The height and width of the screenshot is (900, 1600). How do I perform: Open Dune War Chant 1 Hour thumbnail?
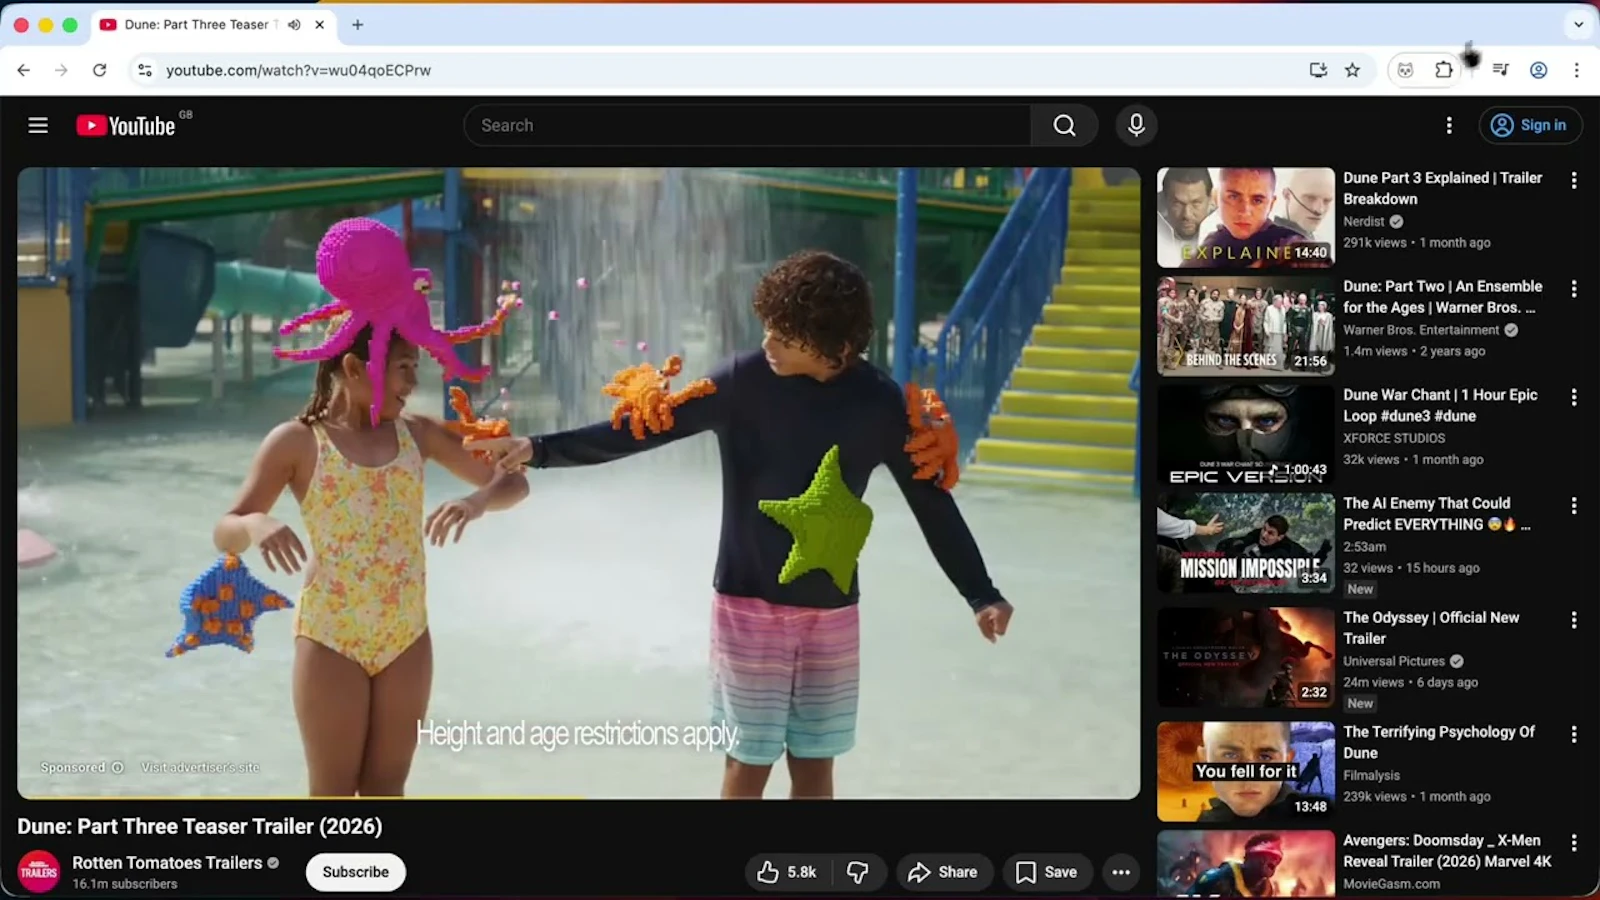1246,435
